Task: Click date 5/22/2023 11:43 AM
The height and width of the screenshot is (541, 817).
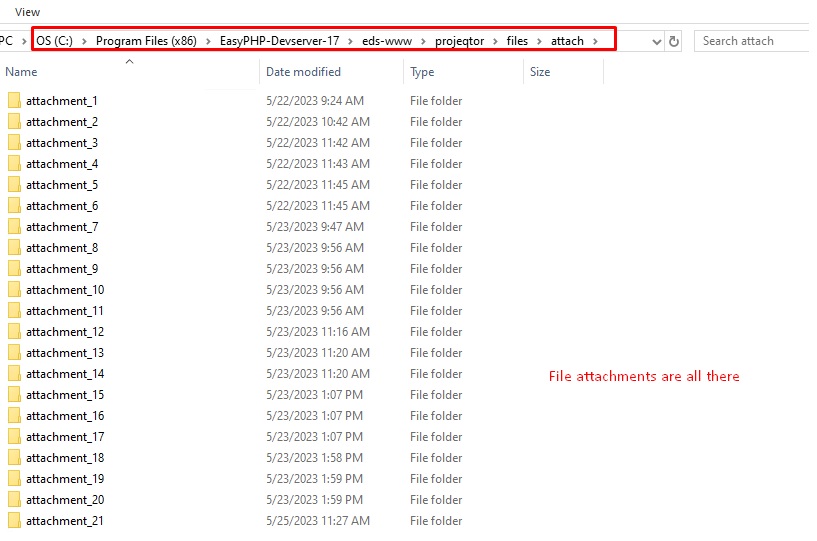Action: pos(318,164)
